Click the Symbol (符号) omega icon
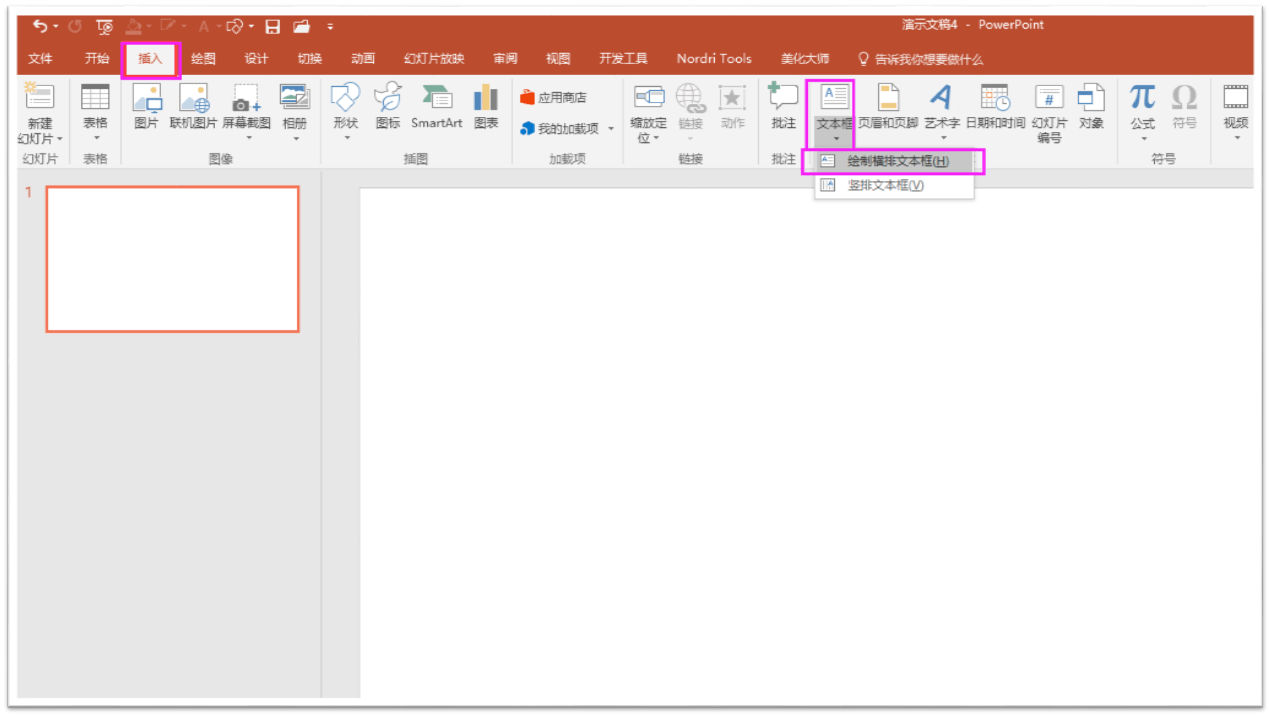1271x717 pixels. (1184, 97)
